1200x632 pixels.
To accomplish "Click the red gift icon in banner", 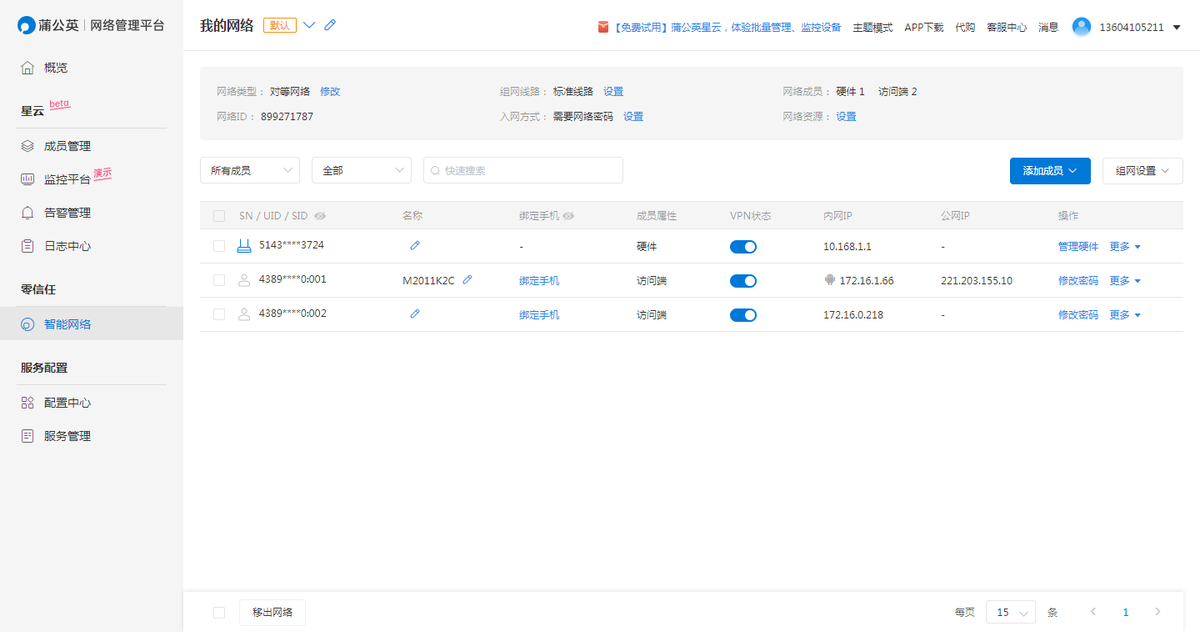I will tap(603, 27).
